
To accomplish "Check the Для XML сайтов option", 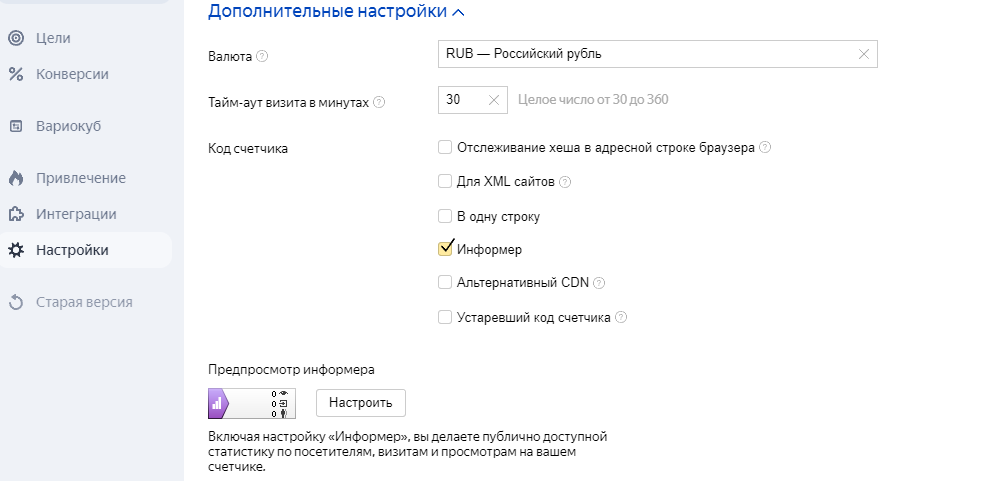I will pyautogui.click(x=446, y=182).
